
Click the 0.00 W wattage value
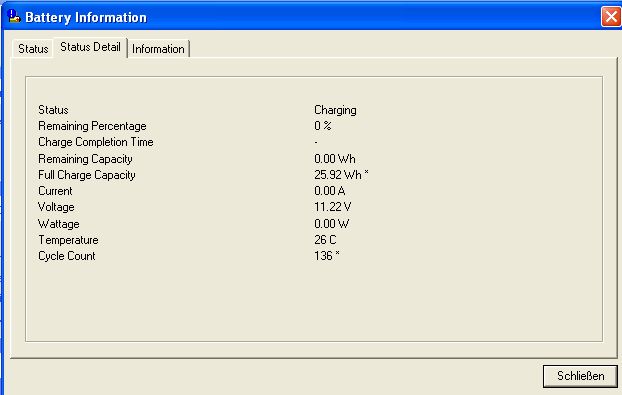click(332, 224)
